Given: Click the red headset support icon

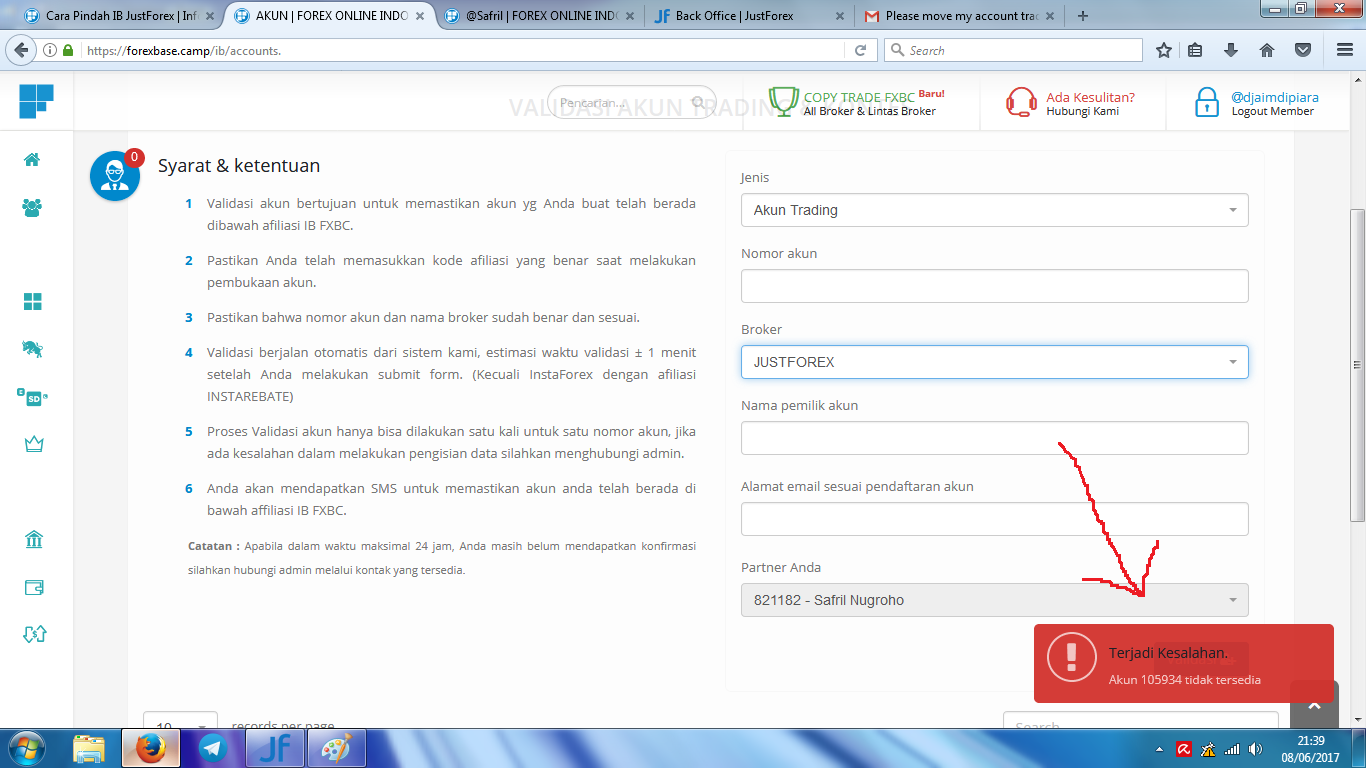Looking at the screenshot, I should click(1022, 102).
